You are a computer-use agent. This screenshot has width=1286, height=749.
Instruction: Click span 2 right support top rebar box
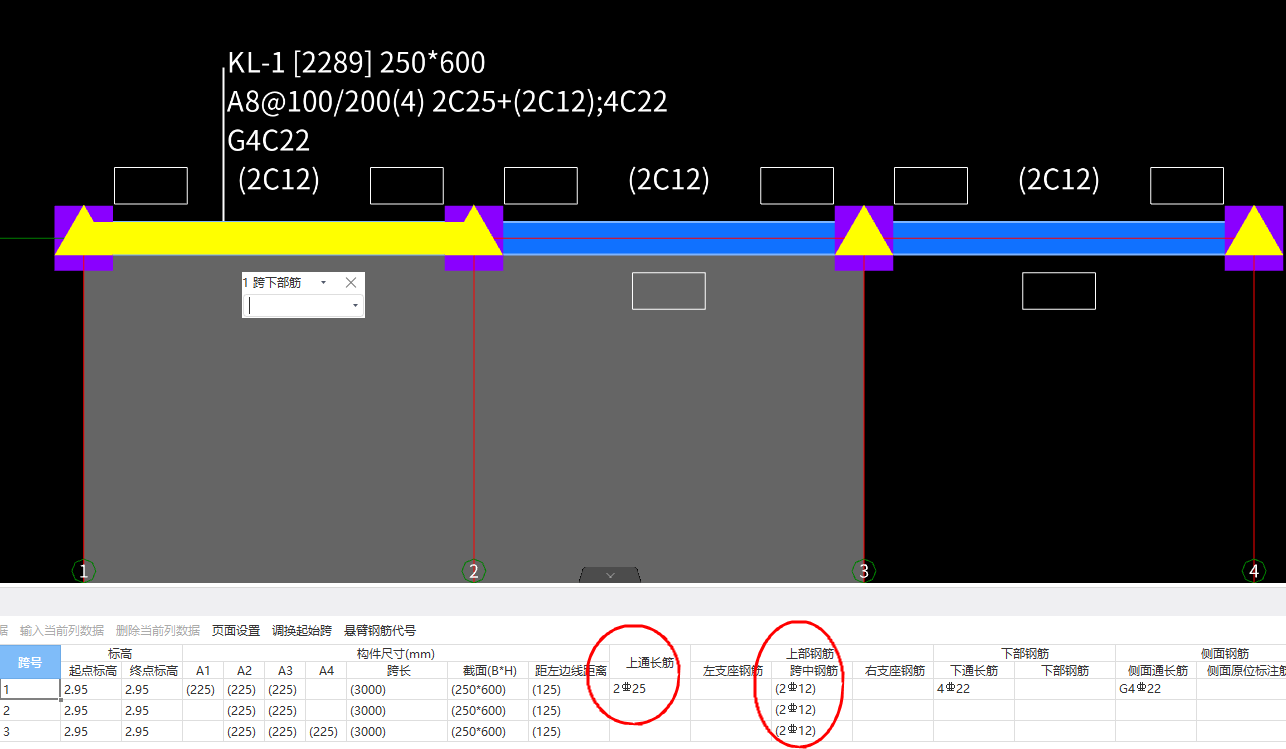(797, 186)
